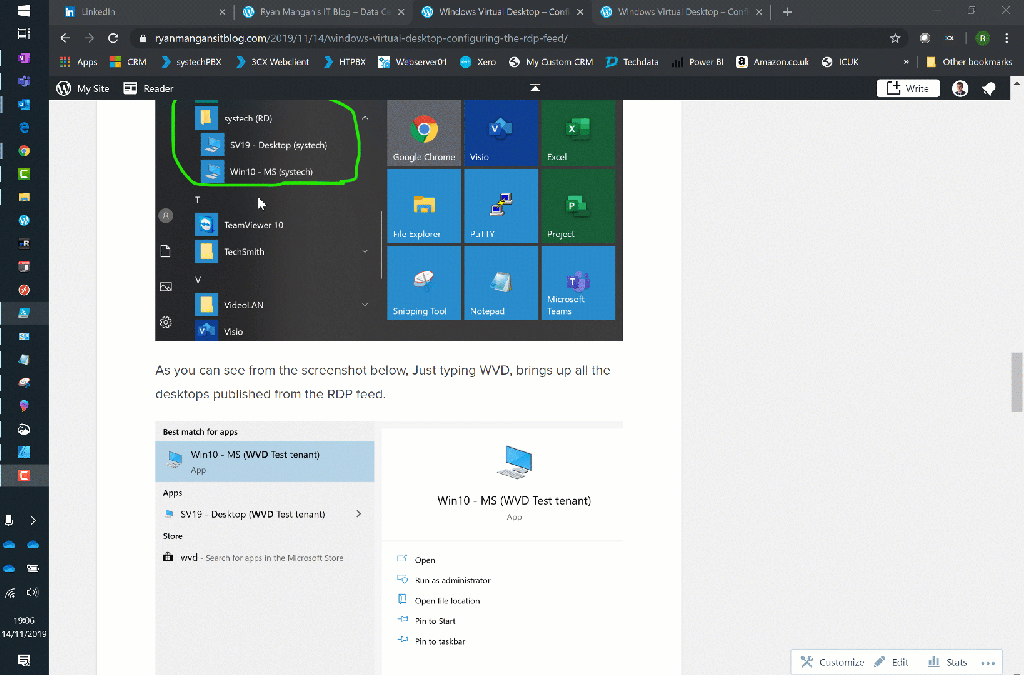Image resolution: width=1024 pixels, height=675 pixels.
Task: Open the ICUK bookmark
Action: [840, 62]
